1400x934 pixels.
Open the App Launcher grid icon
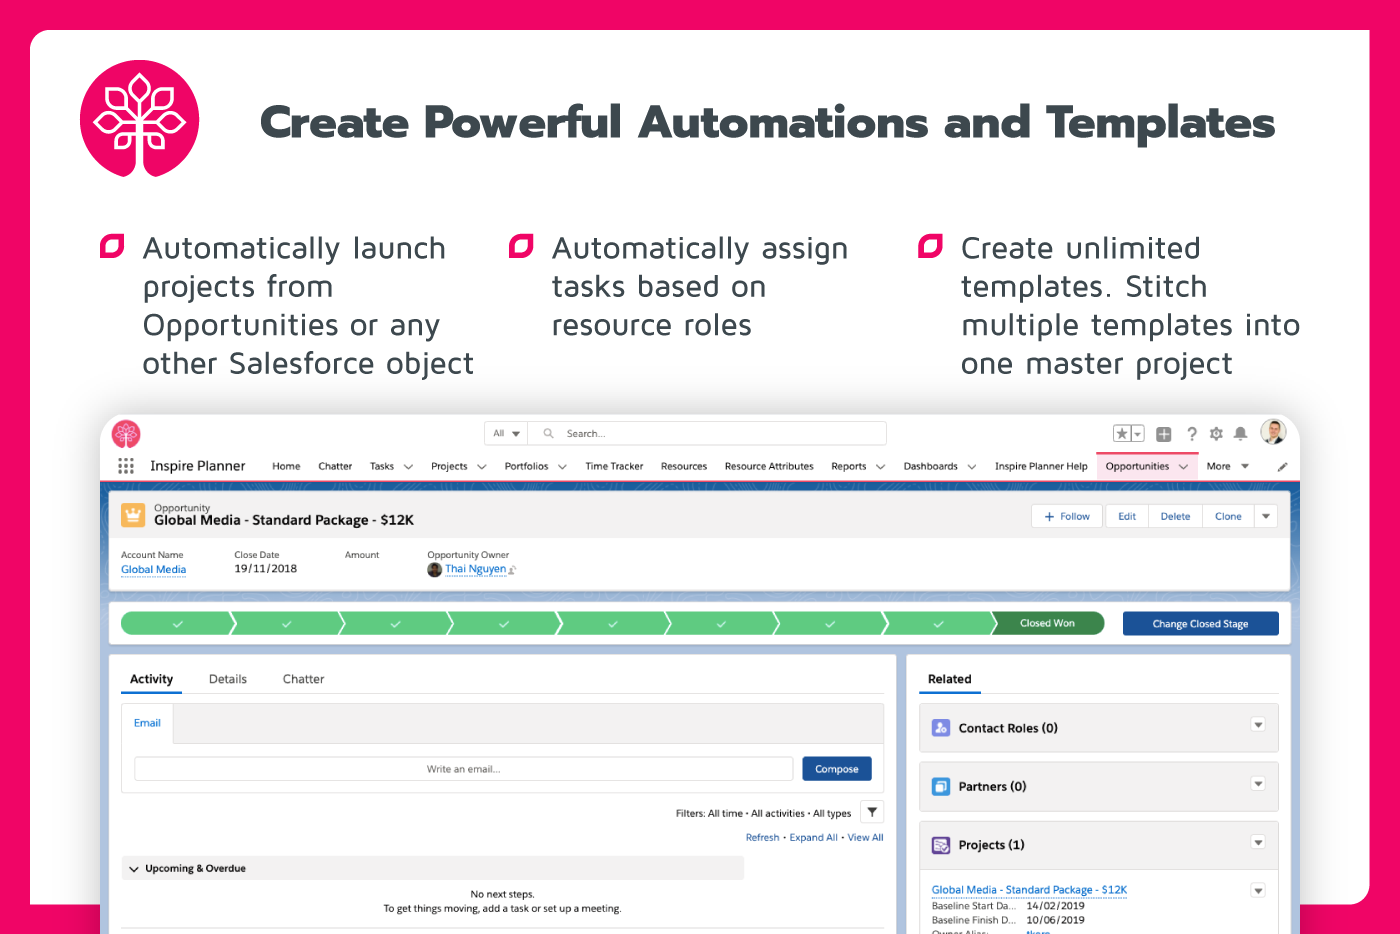click(126, 466)
